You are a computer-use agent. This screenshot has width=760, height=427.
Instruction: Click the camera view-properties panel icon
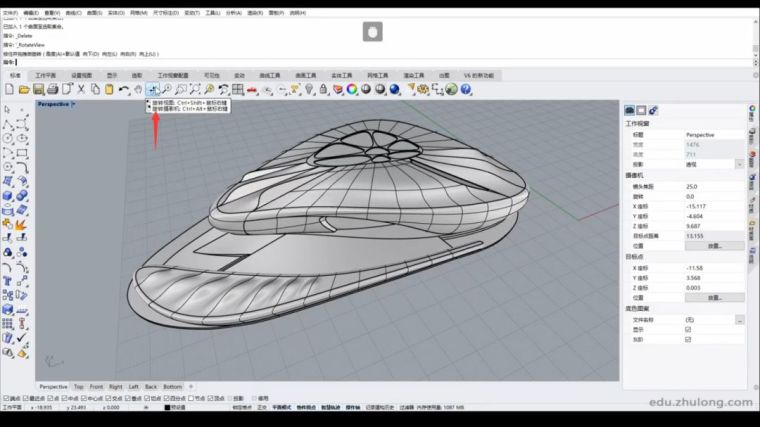pos(629,111)
